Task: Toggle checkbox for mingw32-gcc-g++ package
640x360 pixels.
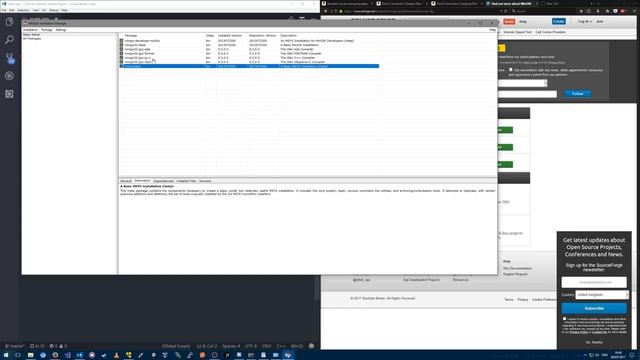Action: pos(121,58)
